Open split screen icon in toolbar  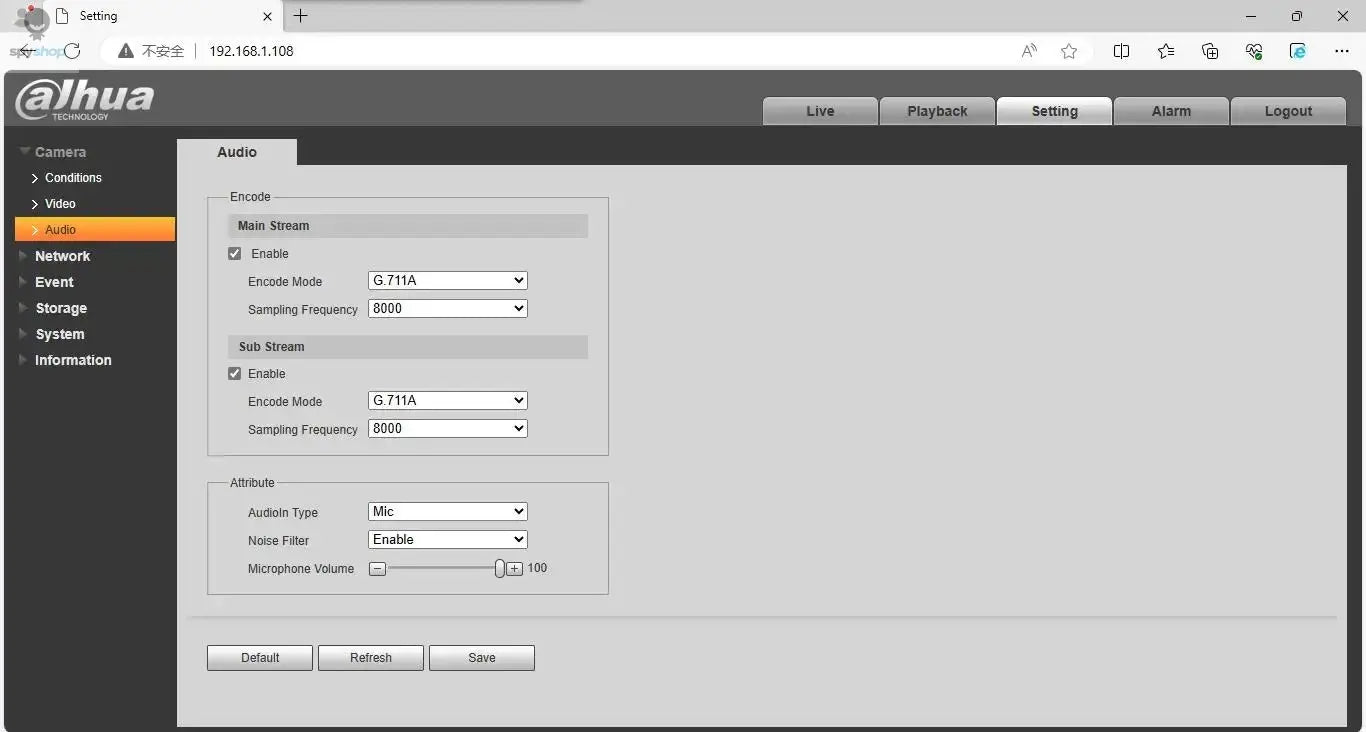pos(1121,51)
